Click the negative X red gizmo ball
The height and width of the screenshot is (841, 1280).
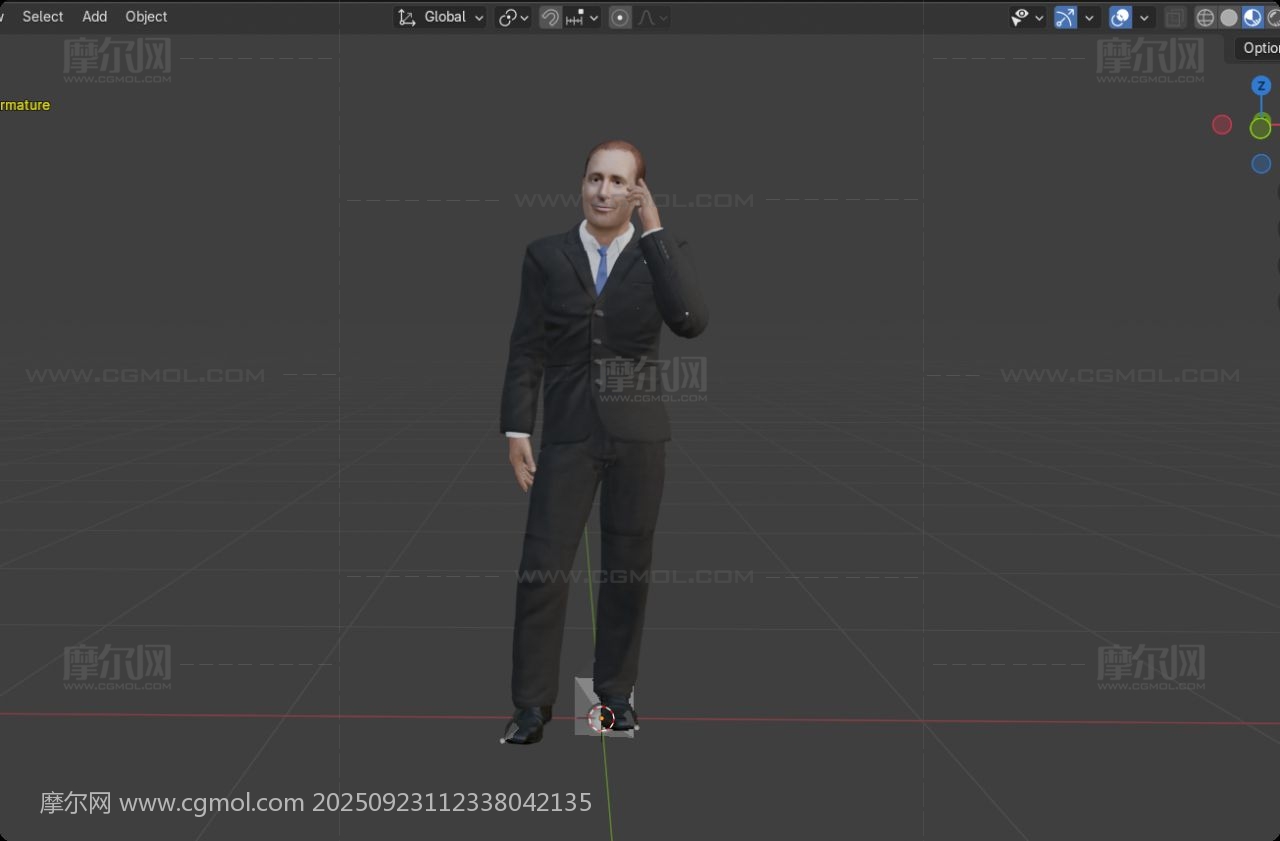pyautogui.click(x=1222, y=125)
